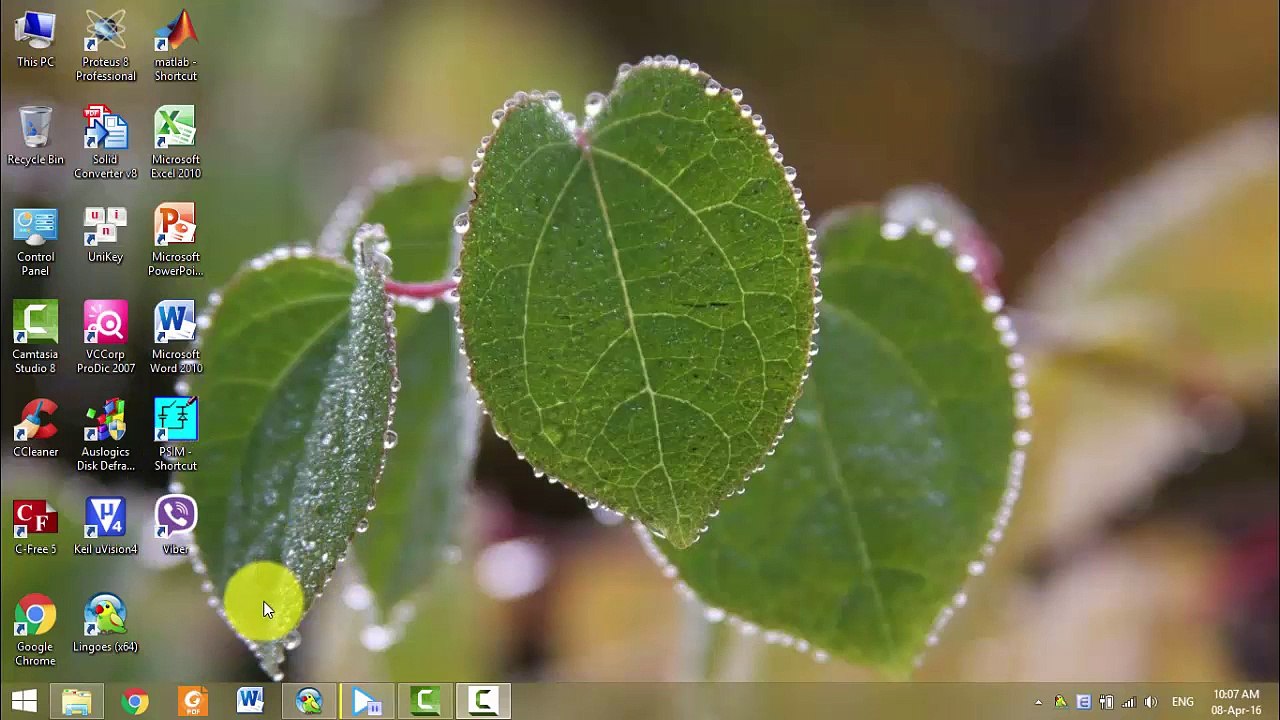Viewport: 1280px width, 720px height.
Task: Open File Explorer from the taskbar
Action: (77, 701)
